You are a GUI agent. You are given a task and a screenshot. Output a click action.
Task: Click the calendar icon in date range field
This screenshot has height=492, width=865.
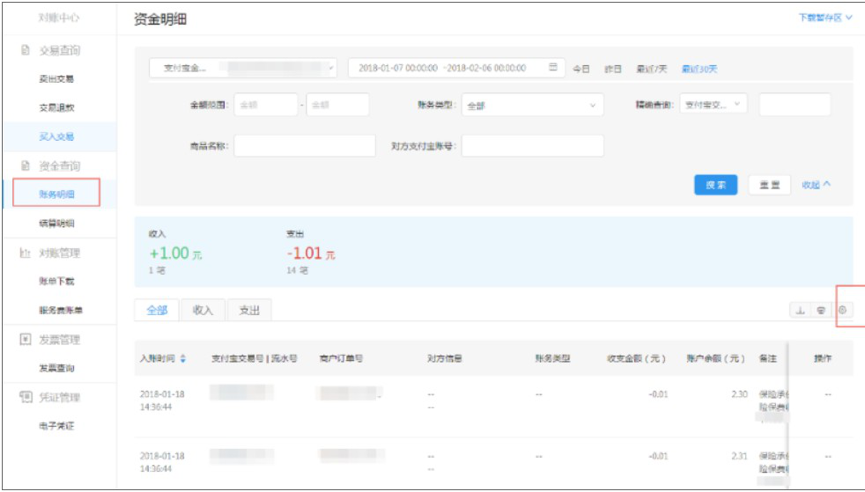click(x=552, y=68)
